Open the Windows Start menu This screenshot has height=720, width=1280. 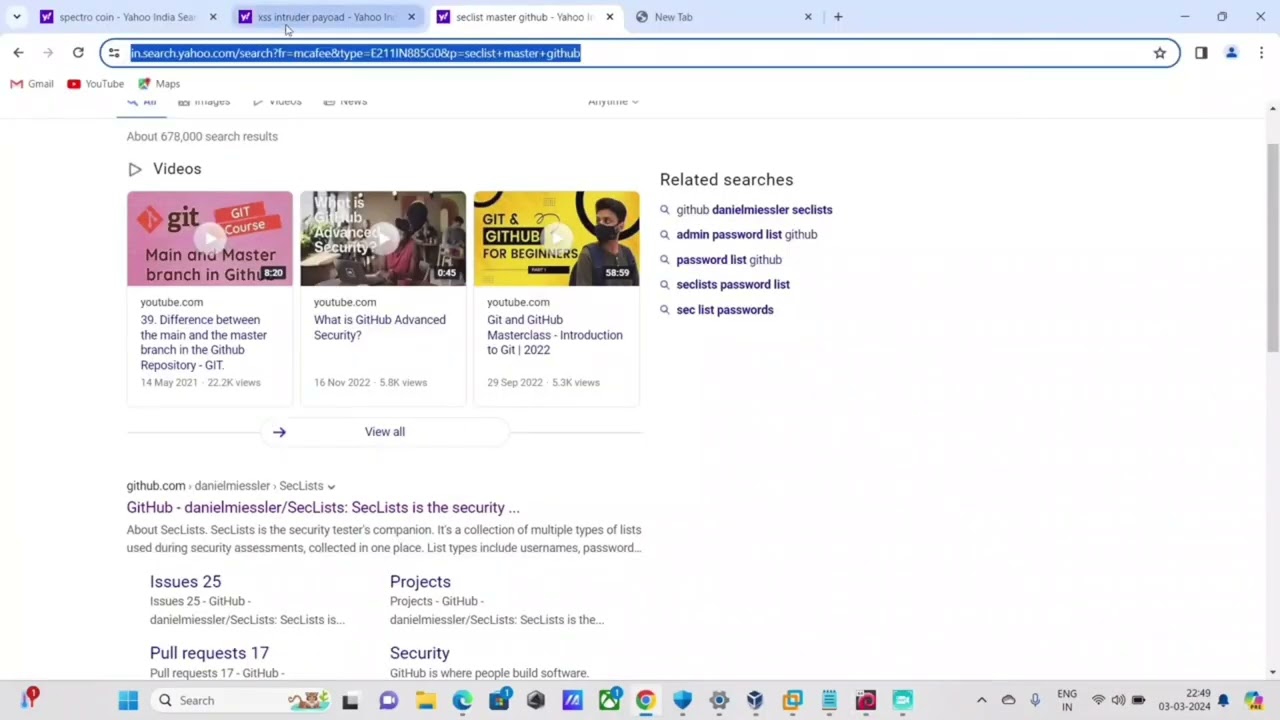[128, 701]
